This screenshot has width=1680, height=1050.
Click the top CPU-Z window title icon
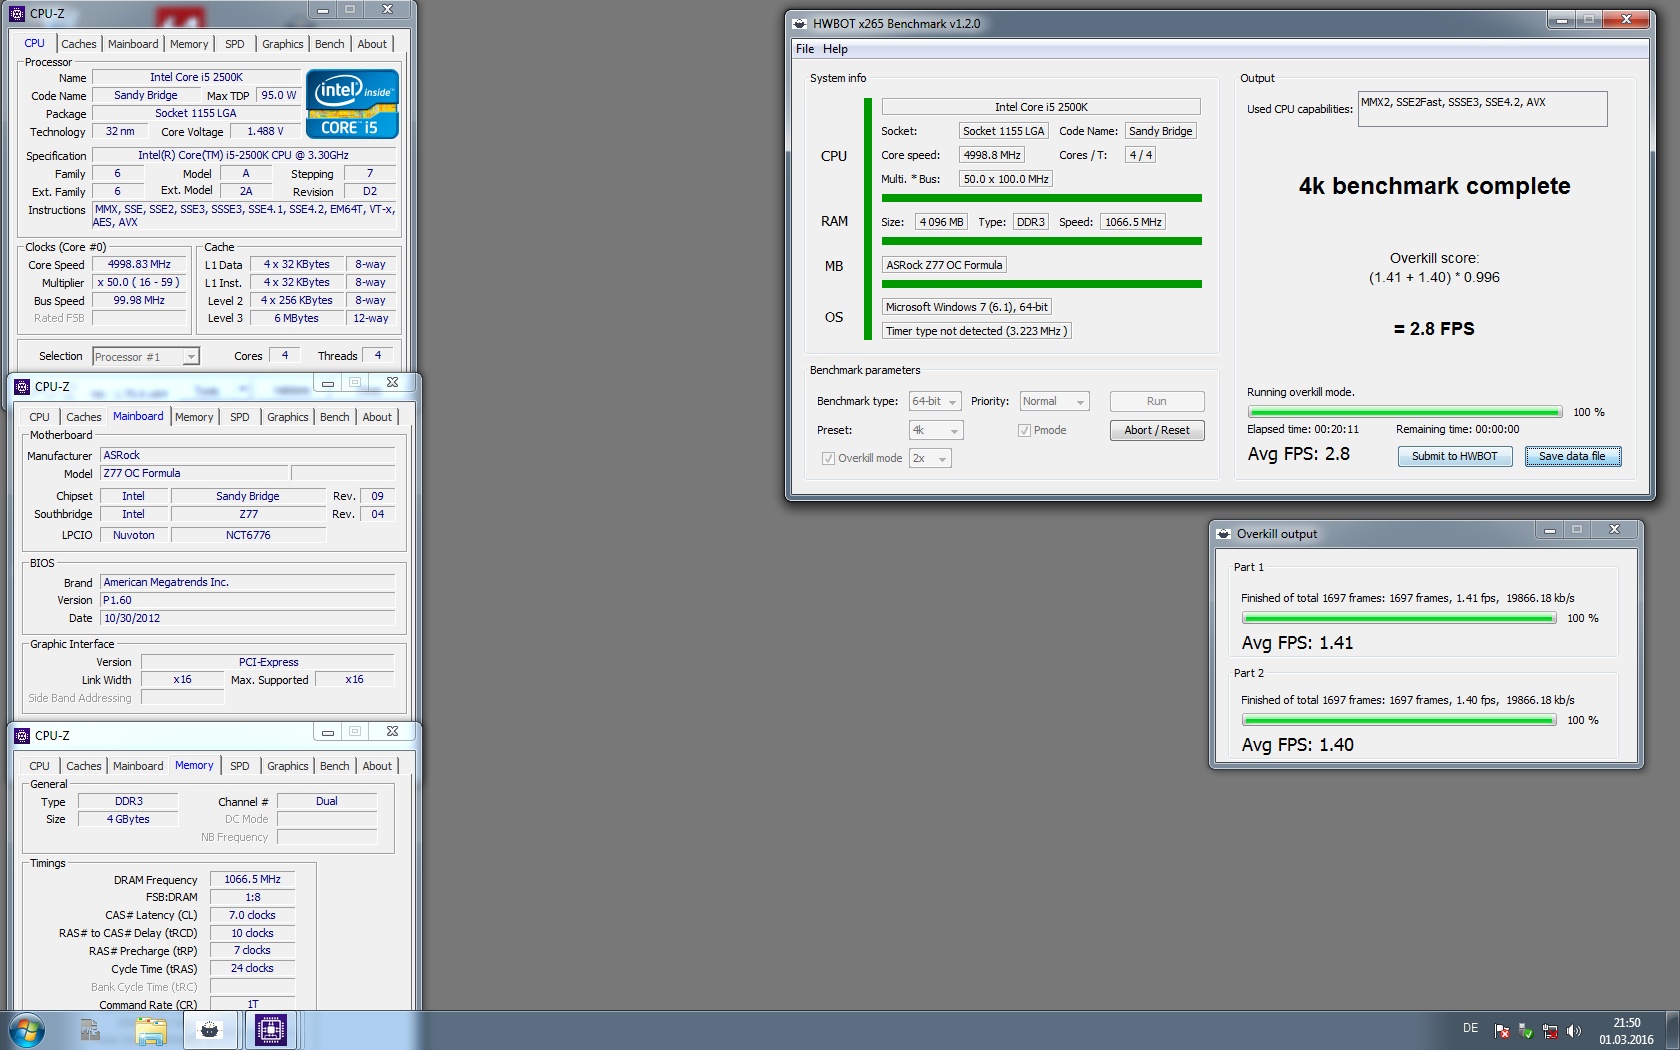(17, 14)
